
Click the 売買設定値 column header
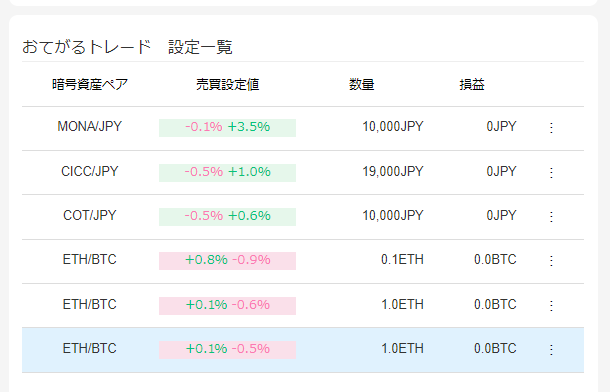pyautogui.click(x=228, y=84)
